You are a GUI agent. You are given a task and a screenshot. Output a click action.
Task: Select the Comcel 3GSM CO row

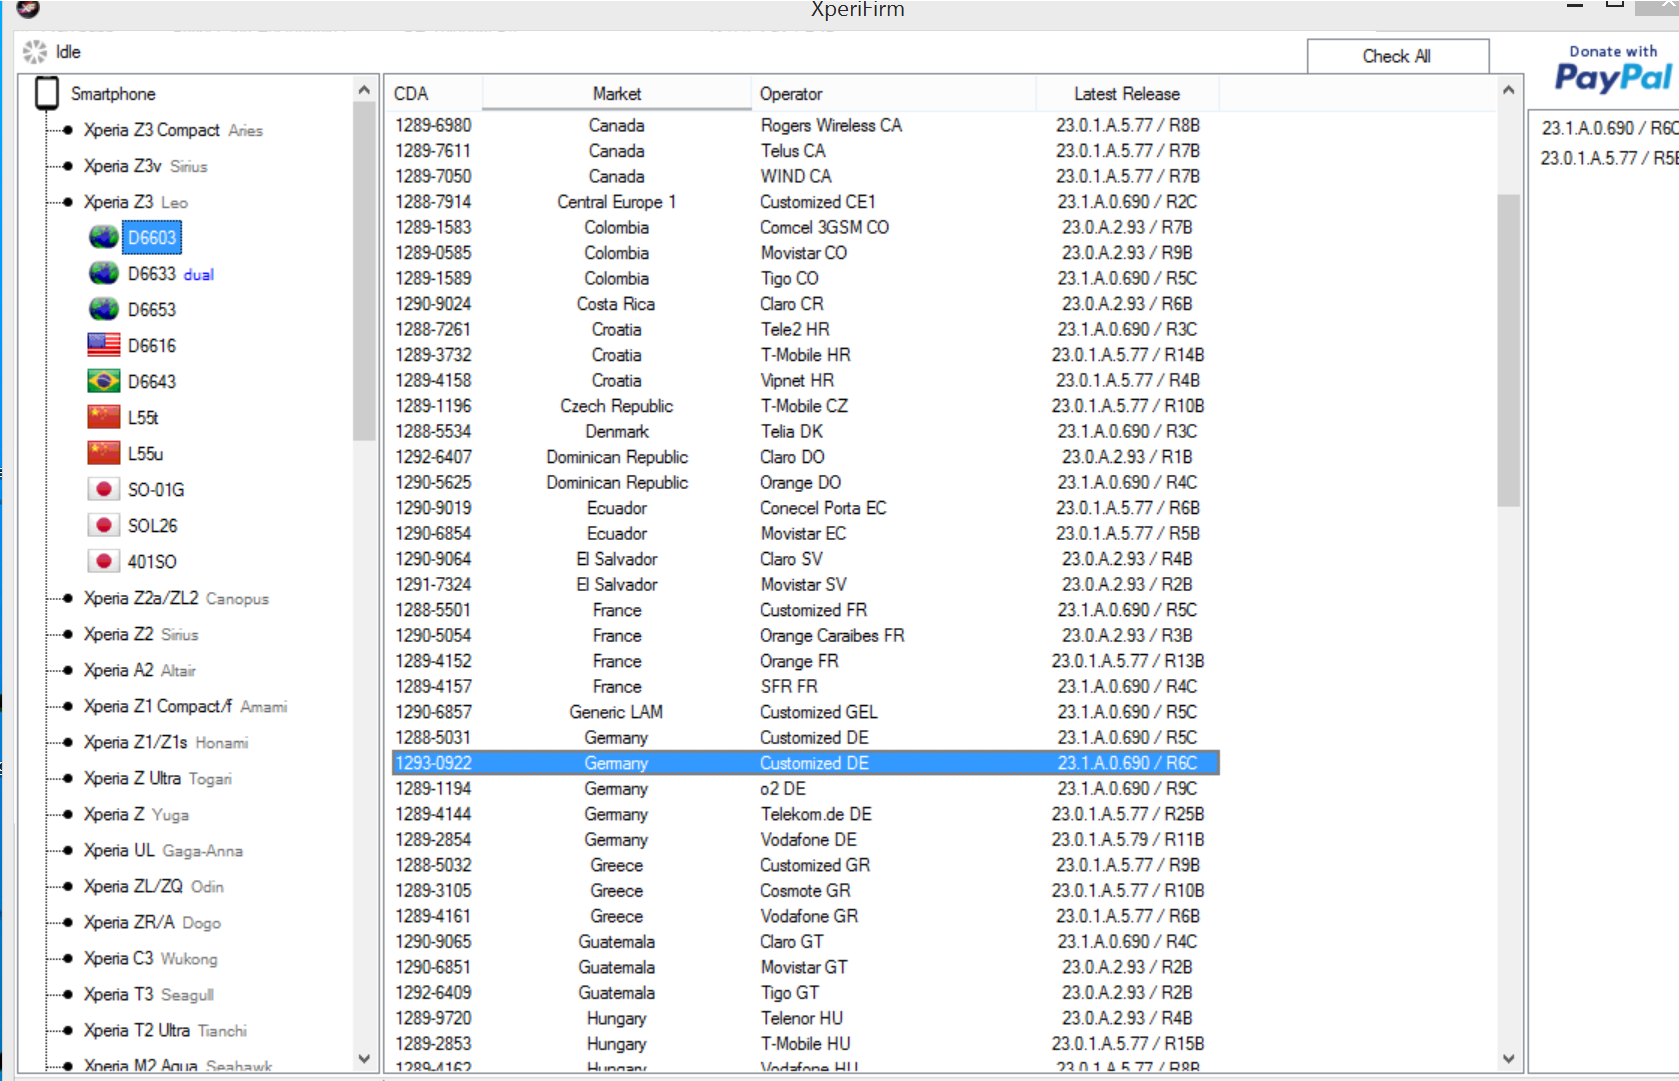(805, 227)
